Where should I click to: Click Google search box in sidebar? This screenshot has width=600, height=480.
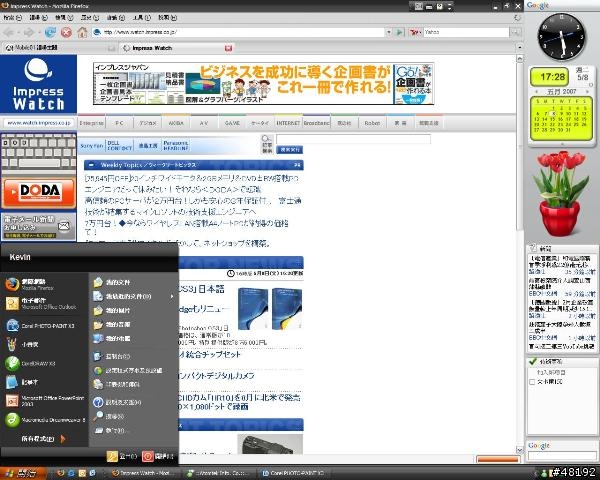[x=562, y=456]
